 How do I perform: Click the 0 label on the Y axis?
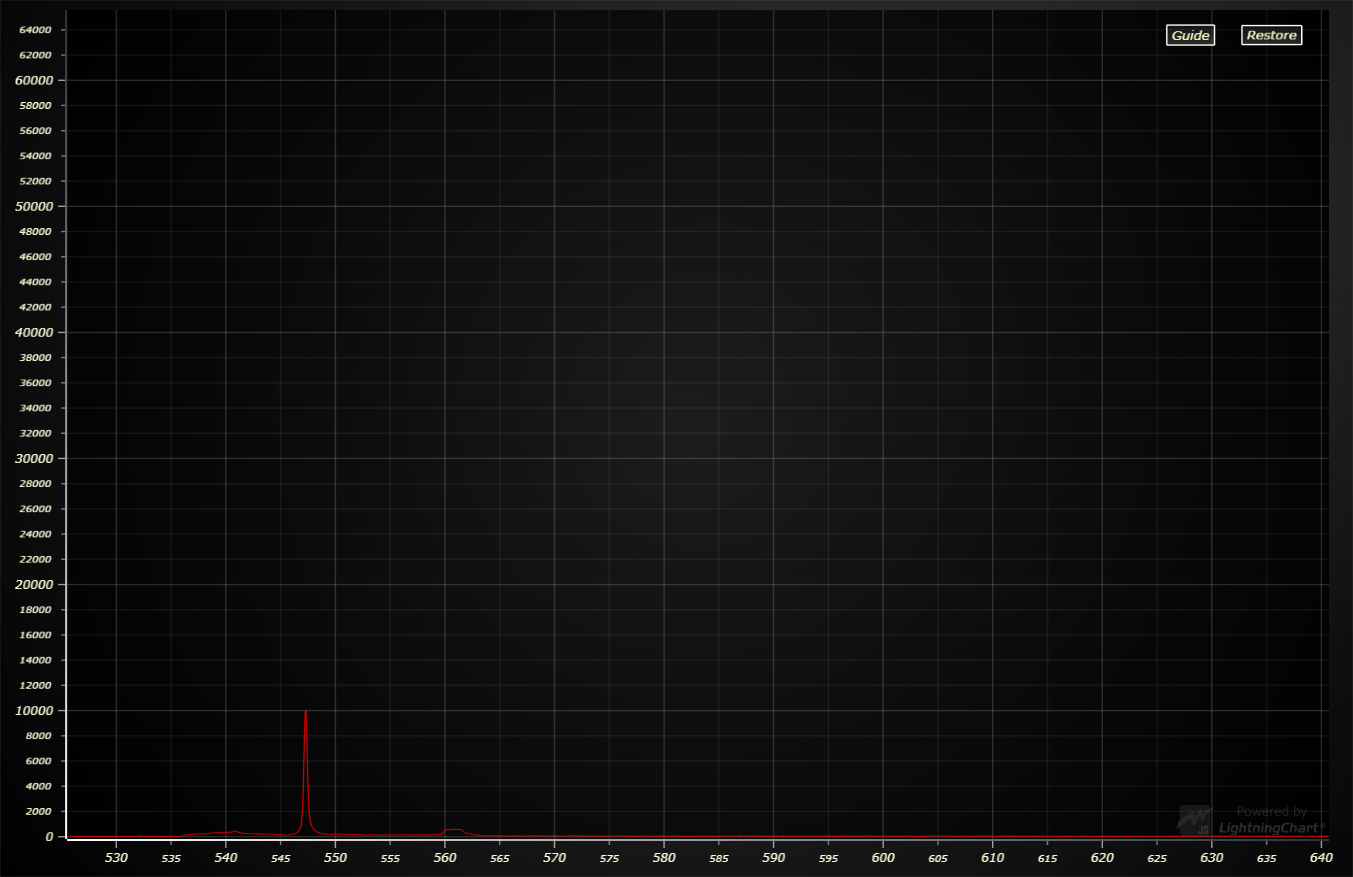(49, 836)
